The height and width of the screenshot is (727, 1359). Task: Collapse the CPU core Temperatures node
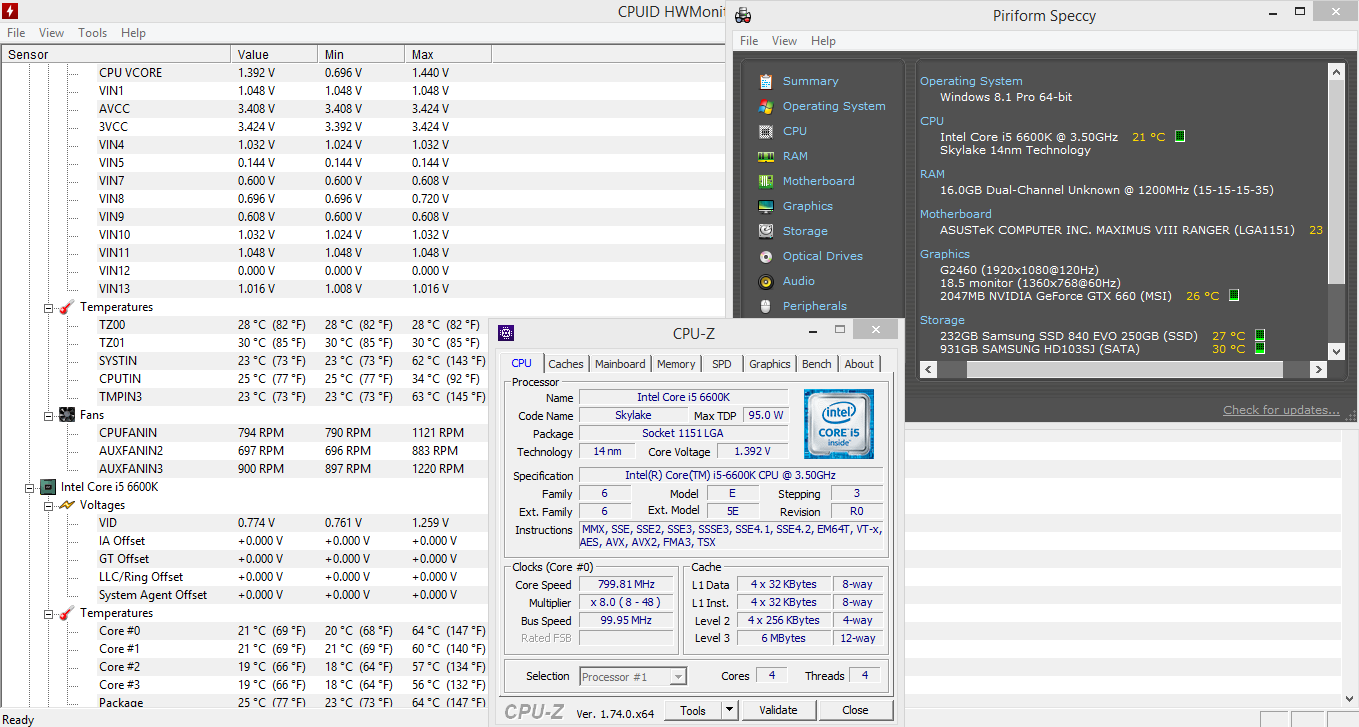pyautogui.click(x=48, y=613)
